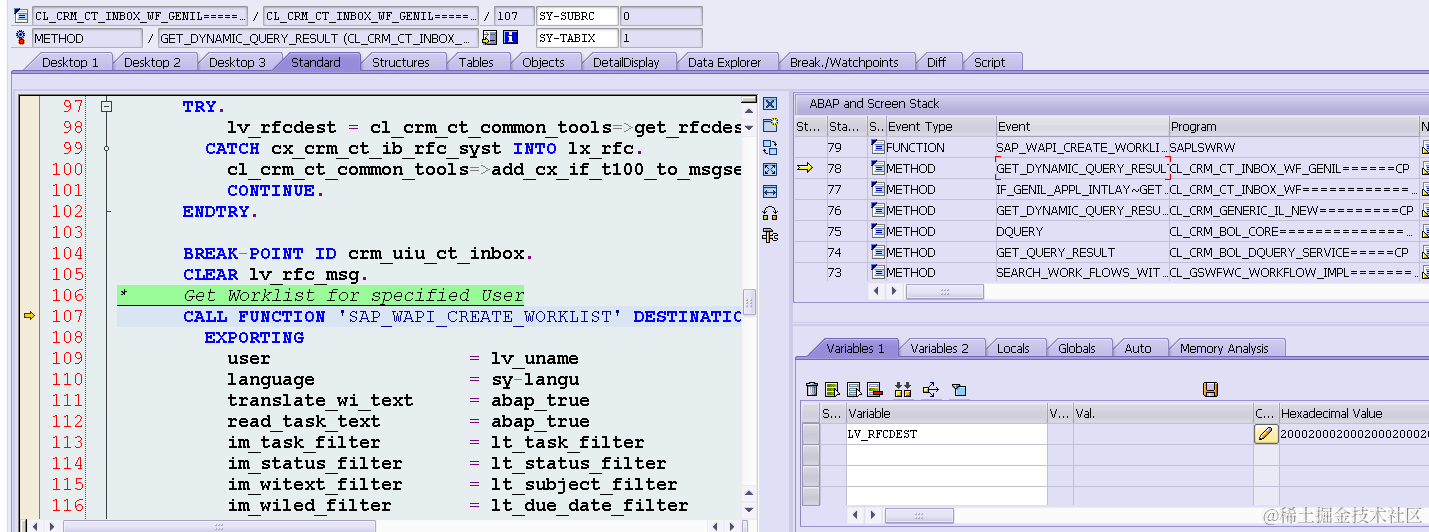Click stack event SAP_WAPI_CREATE_WORKLI

(x=1081, y=147)
